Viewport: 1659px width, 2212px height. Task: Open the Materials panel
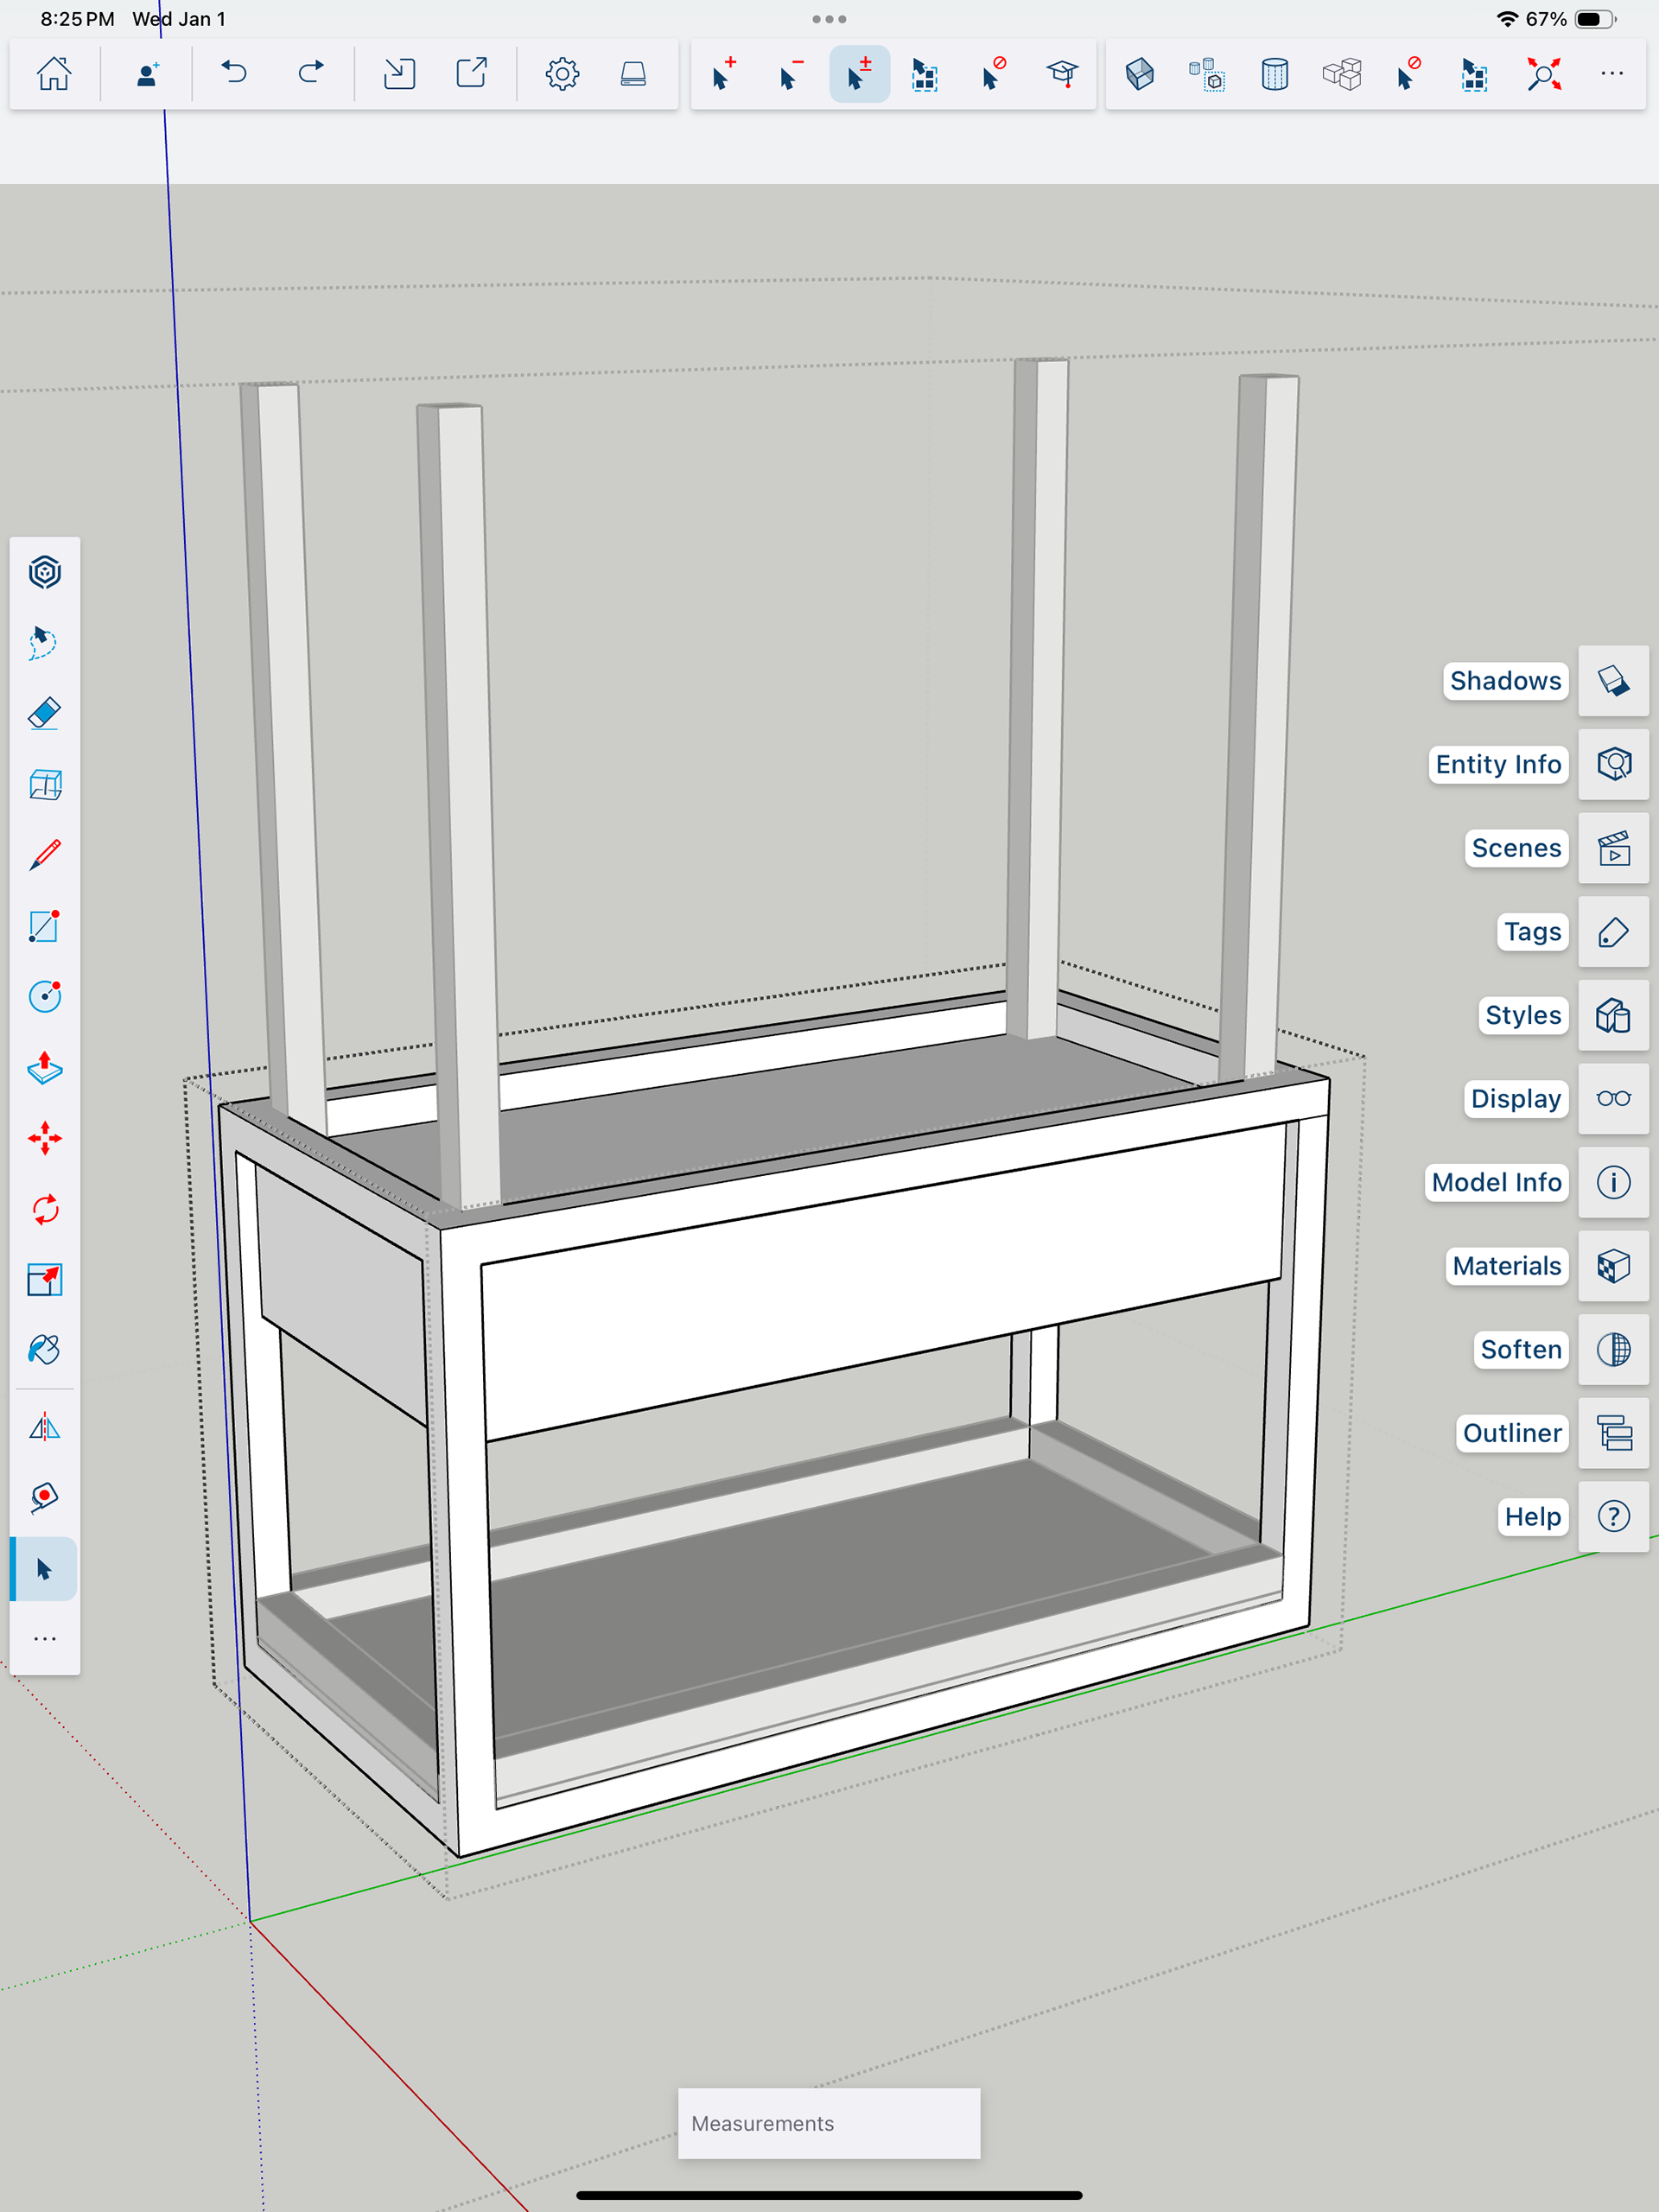pos(1613,1266)
